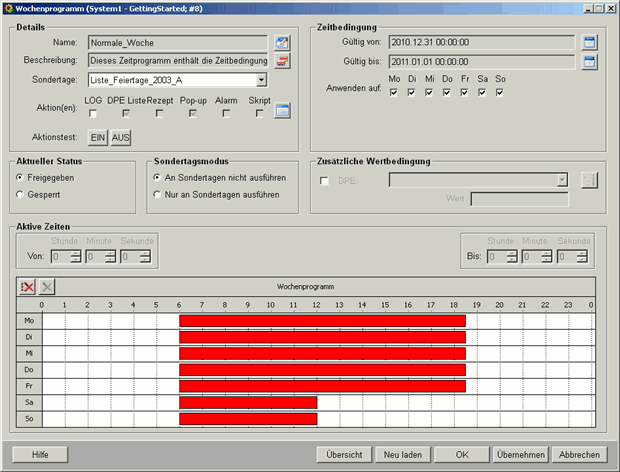The height and width of the screenshot is (472, 620).
Task: Enable the LOG action checkbox
Action: (x=93, y=114)
